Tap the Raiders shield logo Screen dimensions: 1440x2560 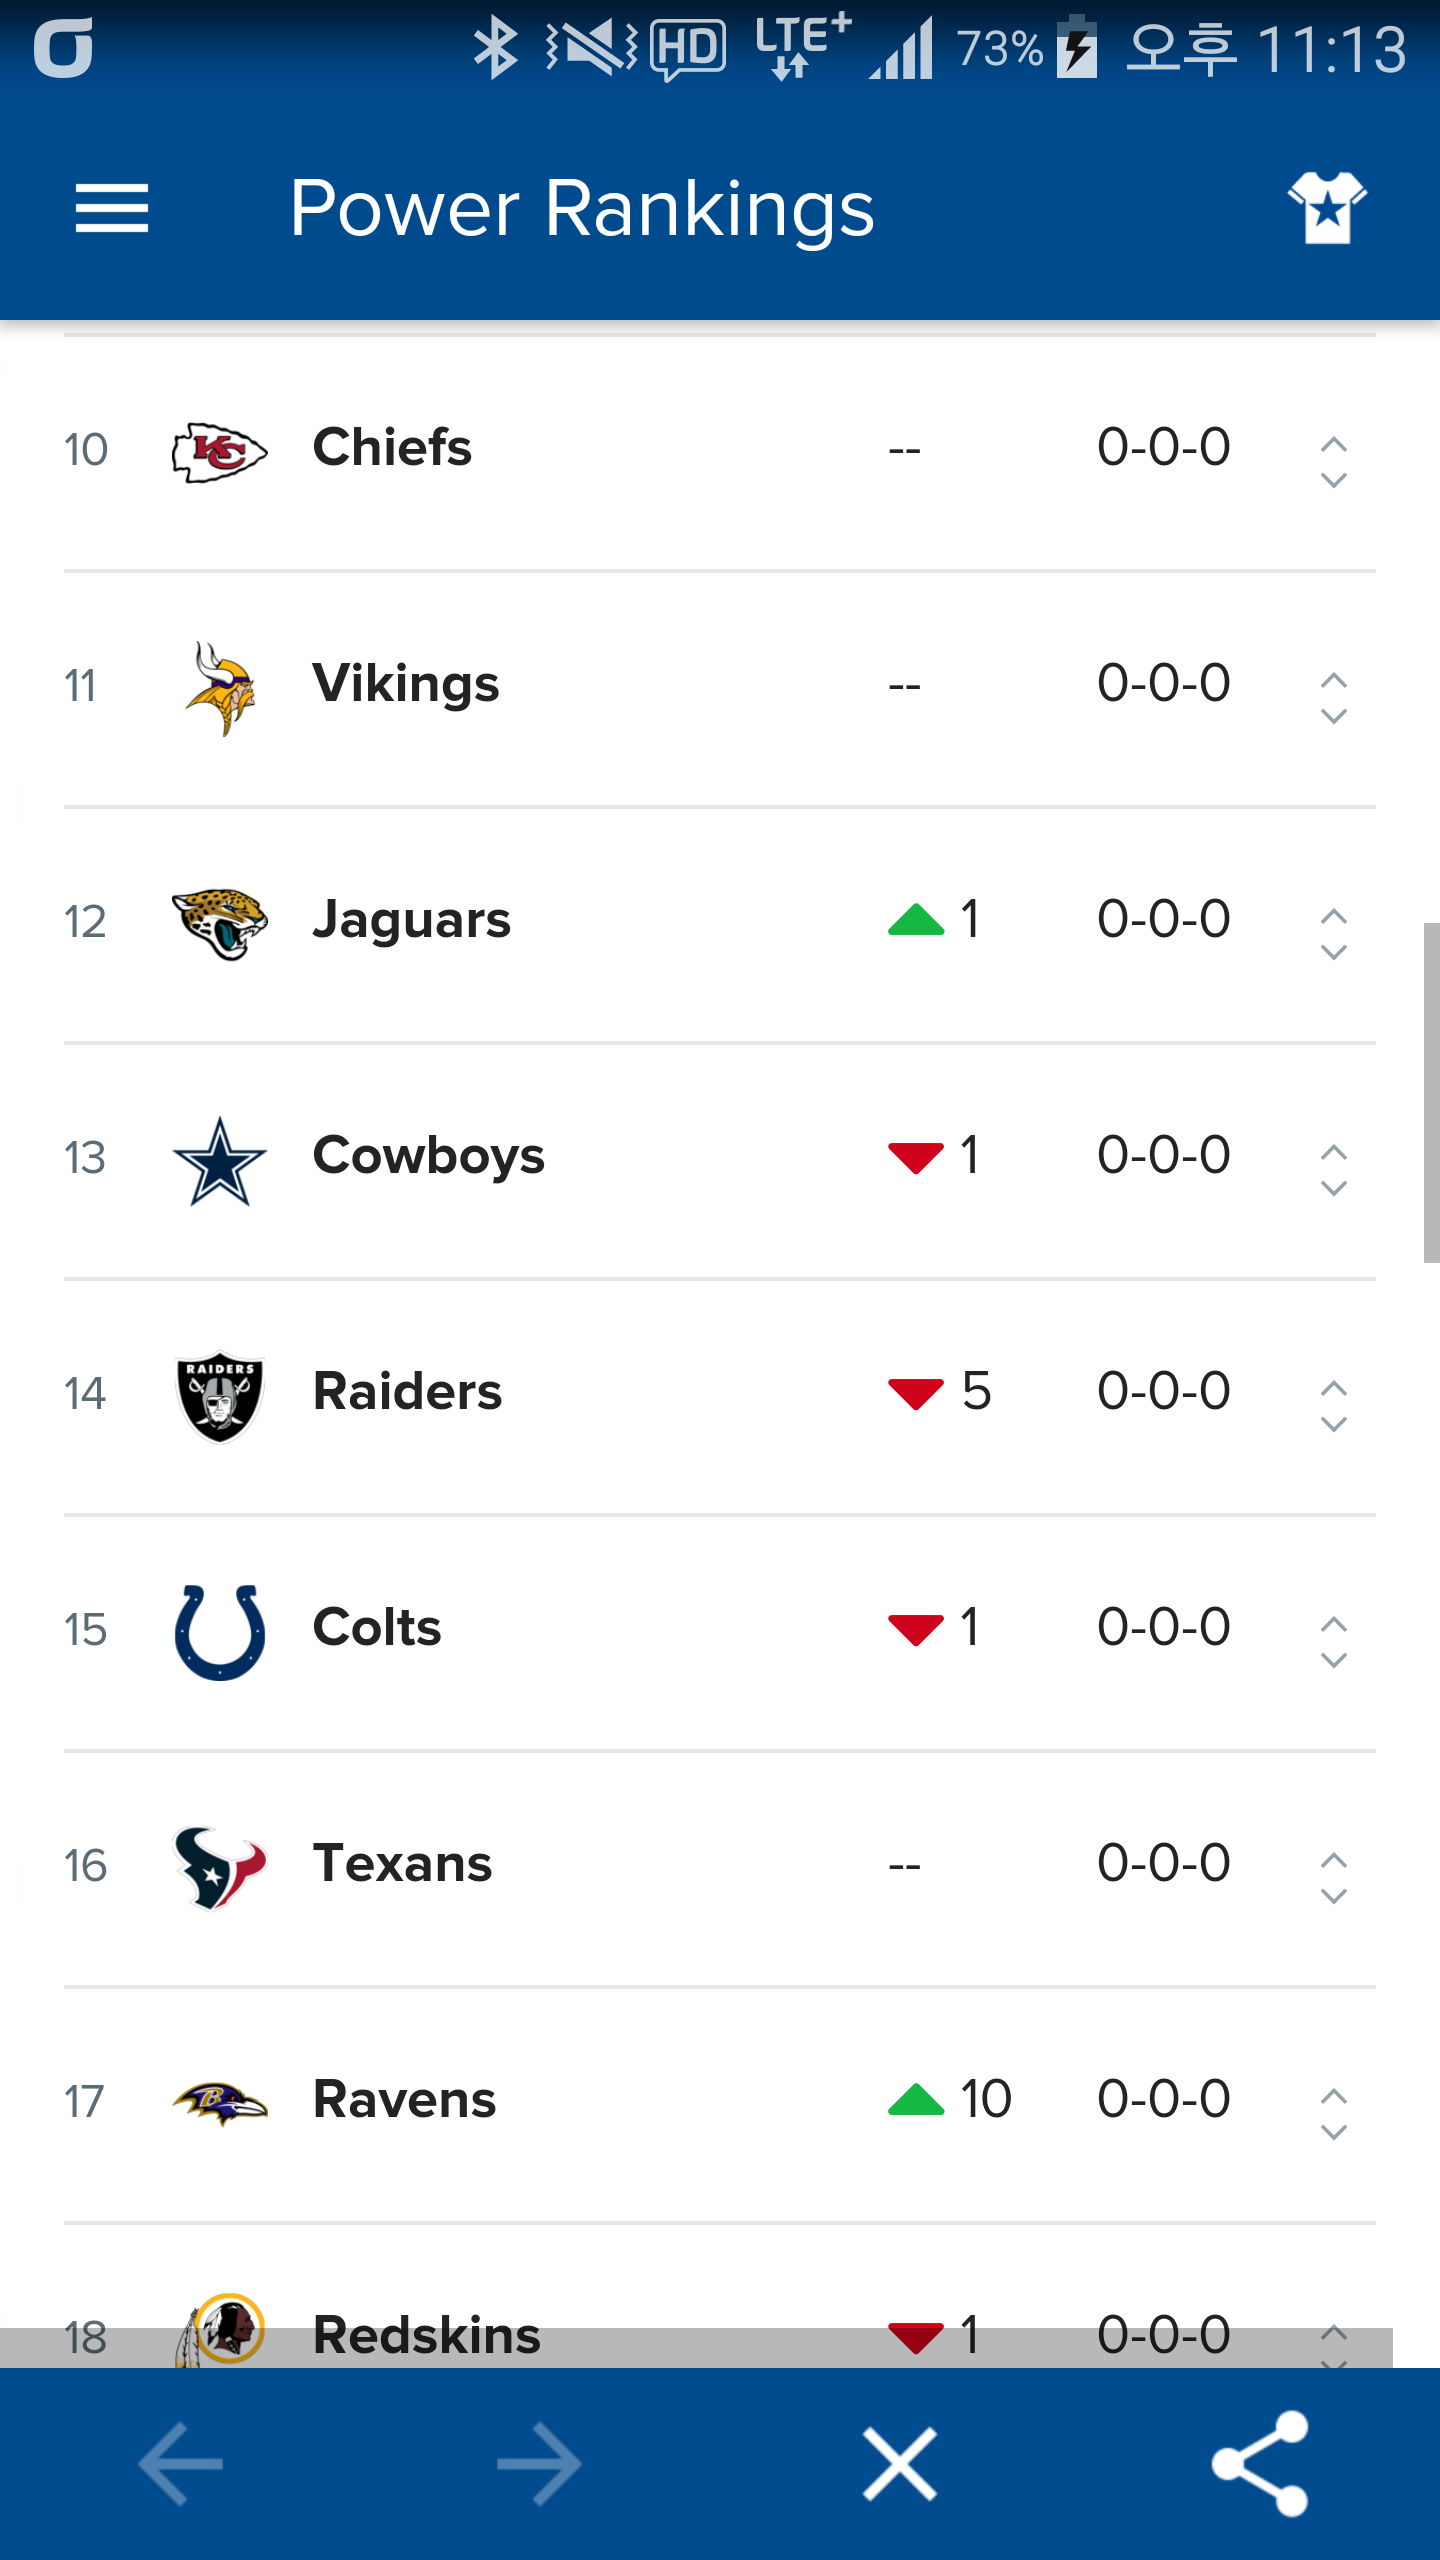(x=220, y=1395)
